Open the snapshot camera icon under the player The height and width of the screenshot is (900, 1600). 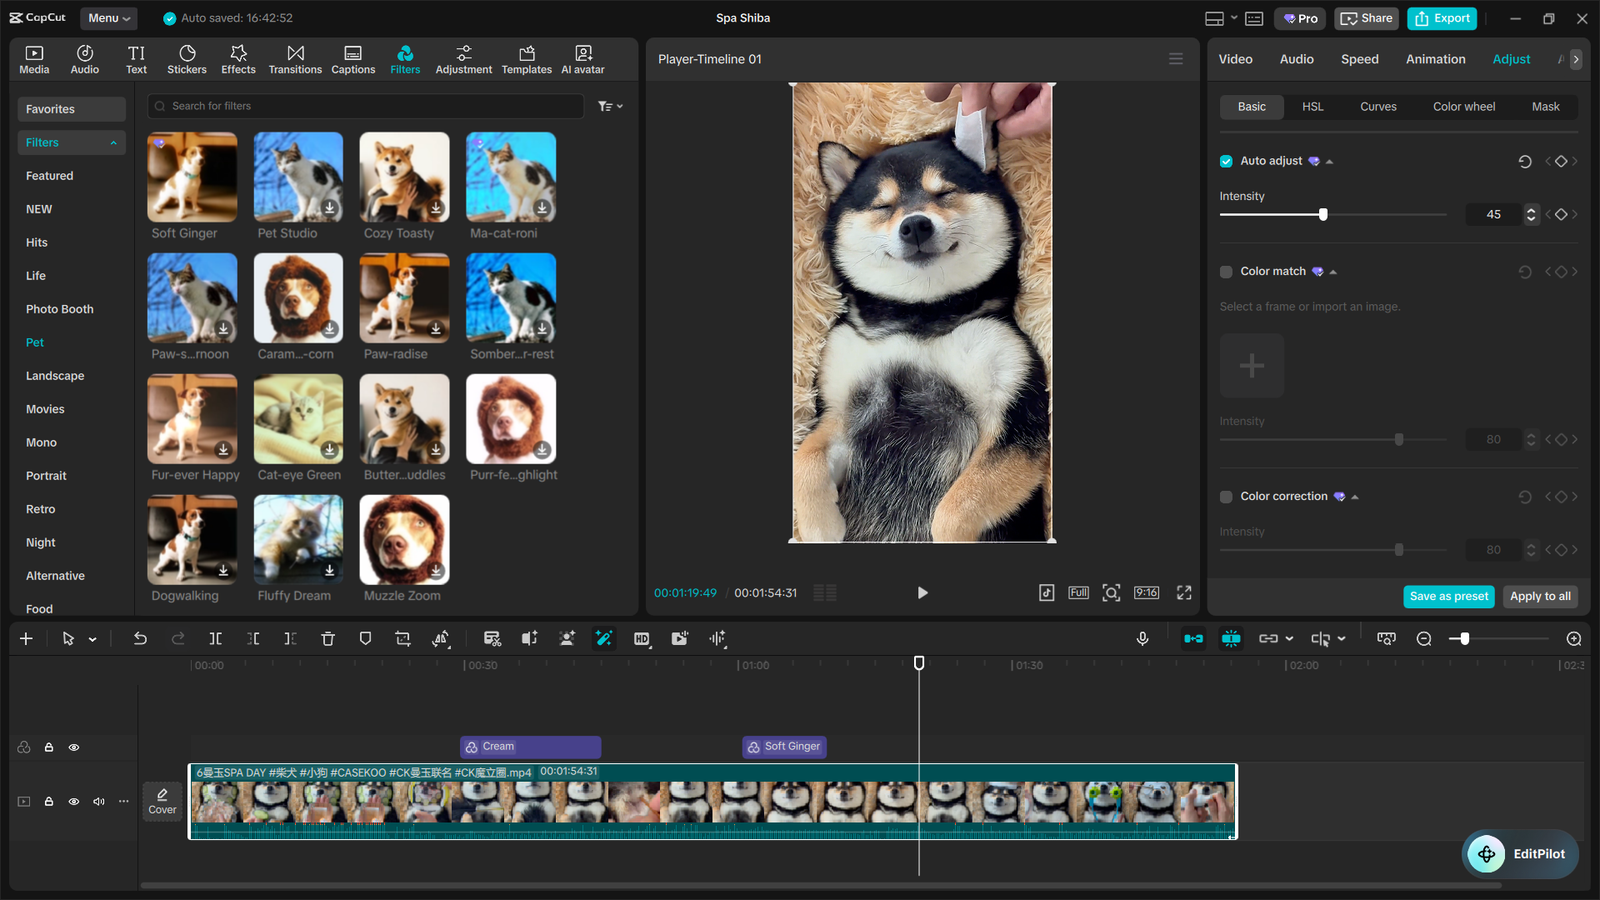1111,592
